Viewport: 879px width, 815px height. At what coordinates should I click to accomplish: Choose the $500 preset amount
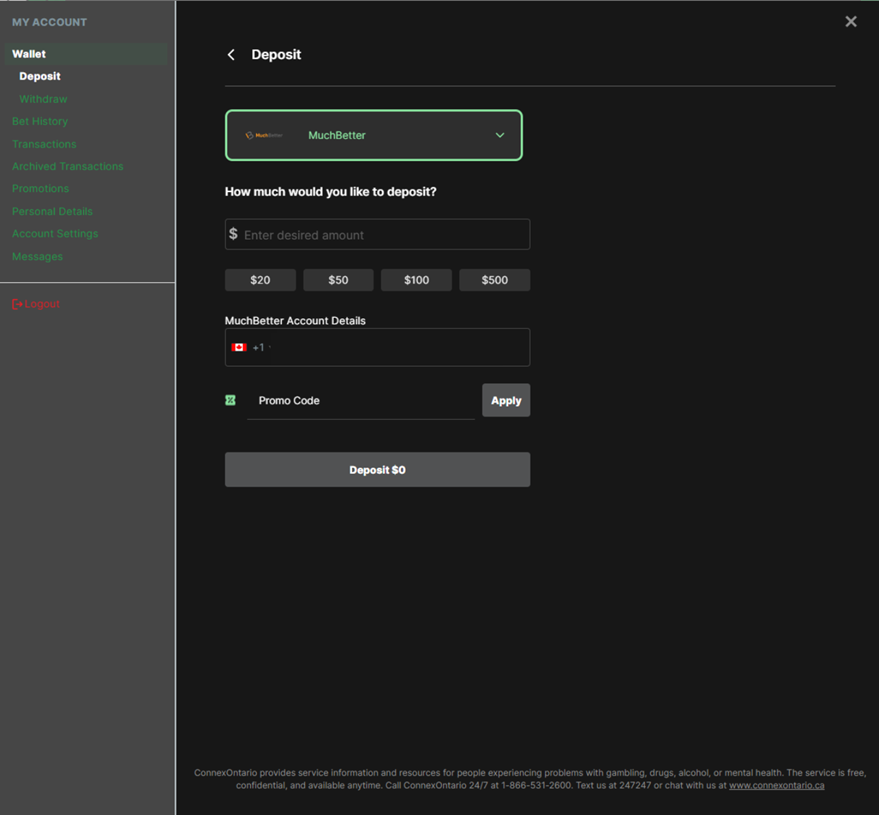[494, 280]
